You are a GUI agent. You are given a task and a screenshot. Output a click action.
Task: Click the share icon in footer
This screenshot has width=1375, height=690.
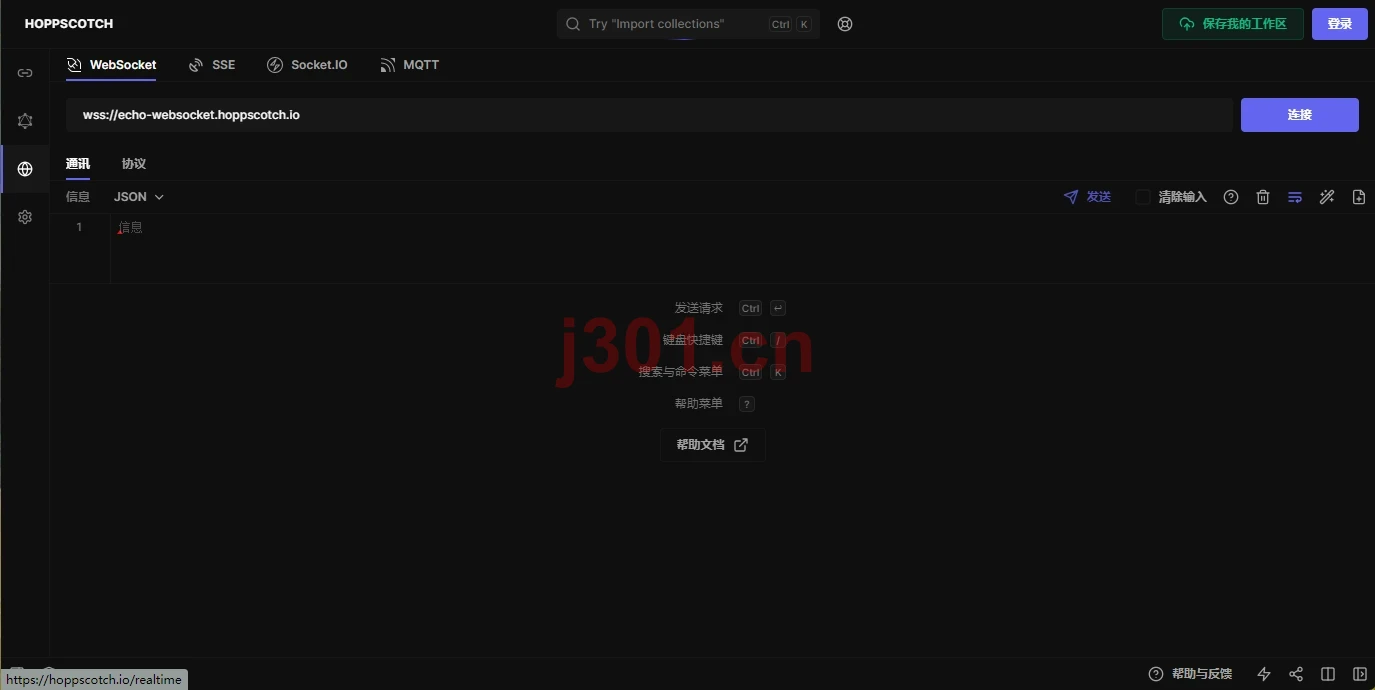pyautogui.click(x=1296, y=674)
